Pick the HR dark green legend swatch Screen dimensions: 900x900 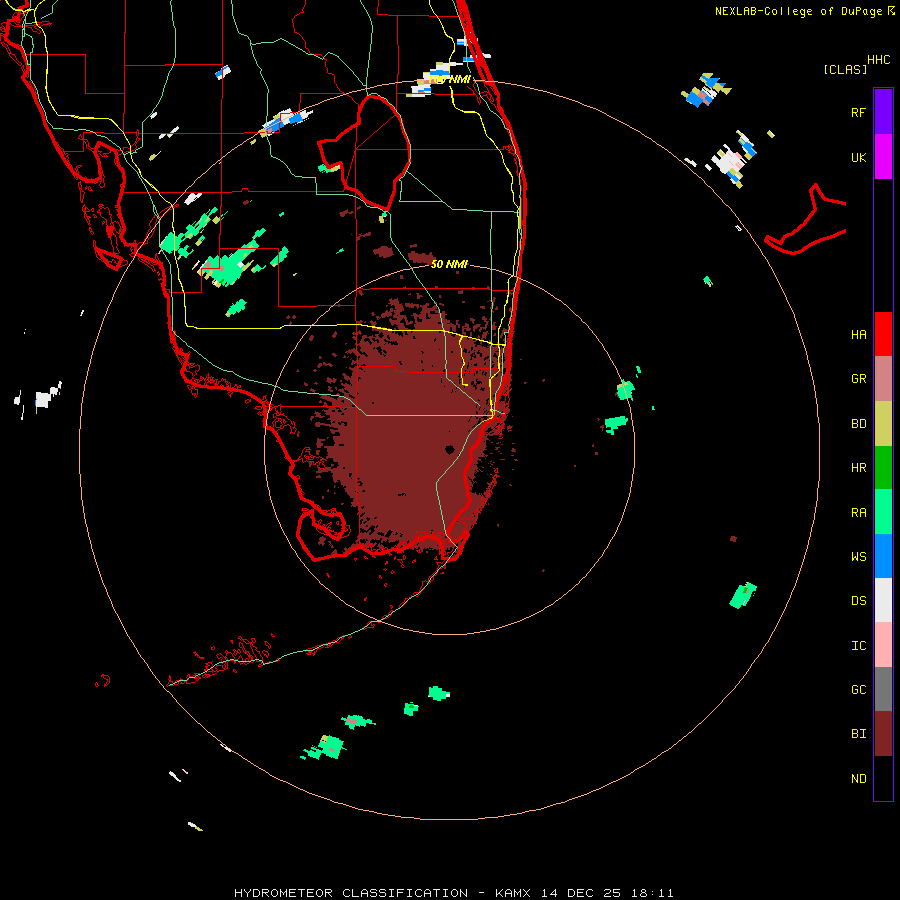coord(883,468)
